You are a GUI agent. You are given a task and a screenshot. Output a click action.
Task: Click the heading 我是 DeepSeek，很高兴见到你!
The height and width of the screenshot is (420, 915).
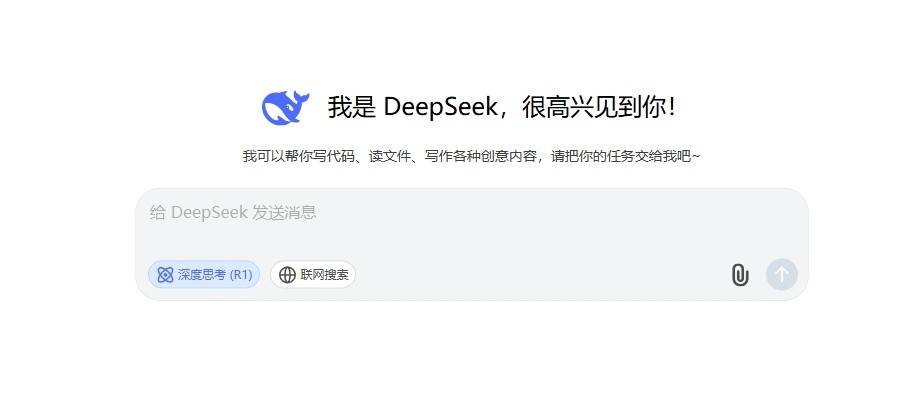501,107
